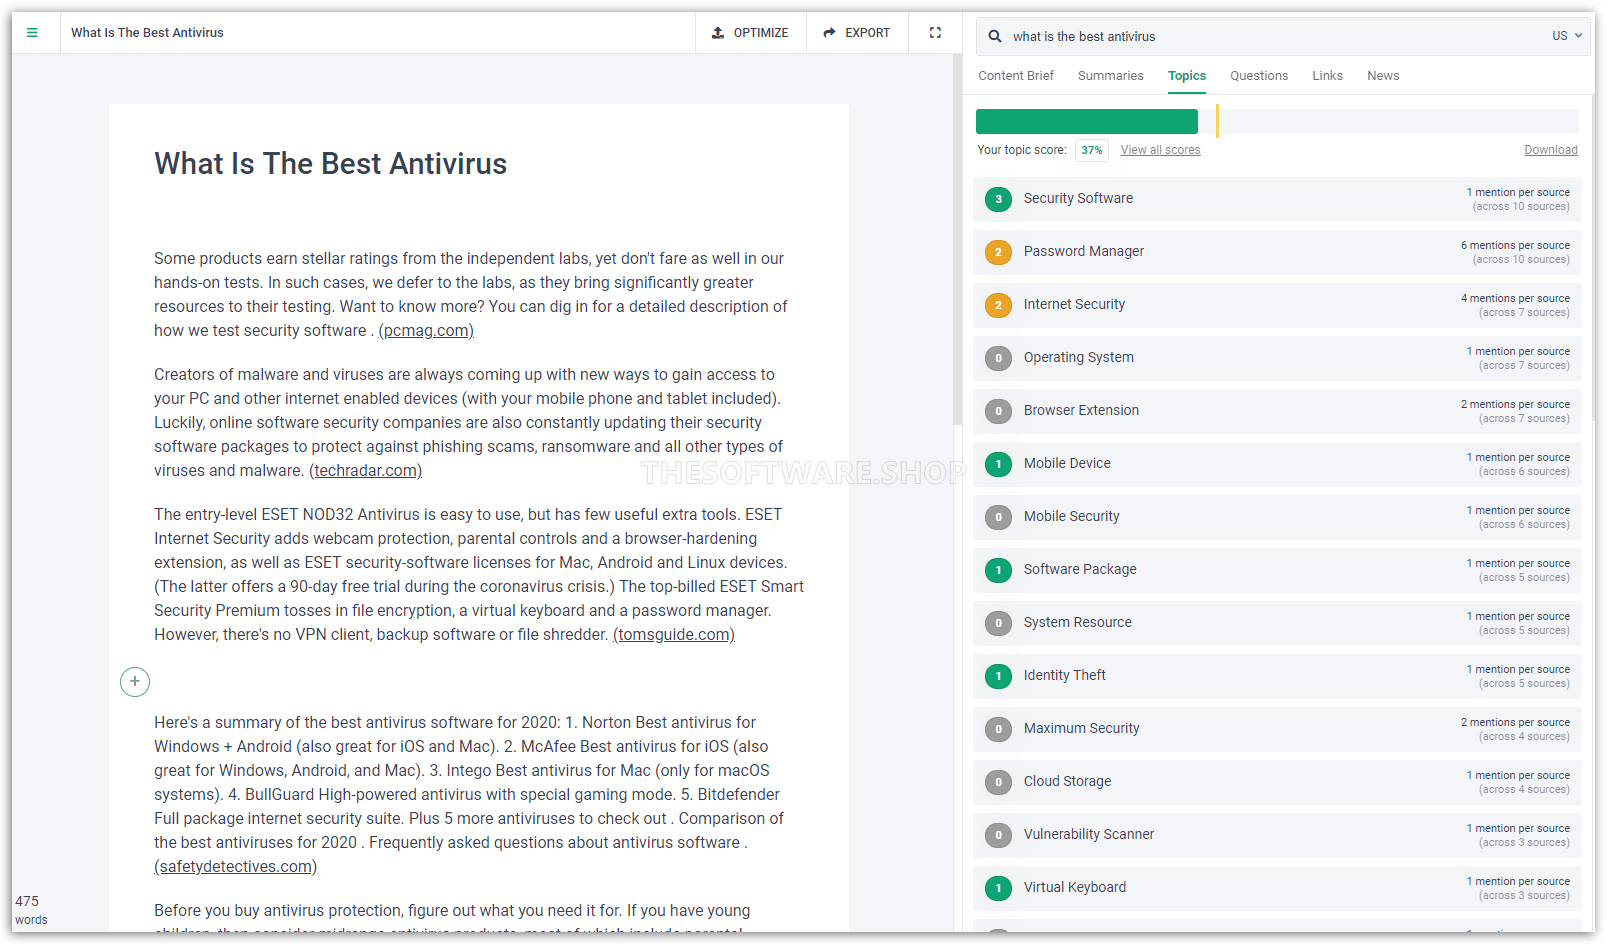Click the OPTIMIZE button
Viewport: 1607px width, 944px height.
pos(750,33)
